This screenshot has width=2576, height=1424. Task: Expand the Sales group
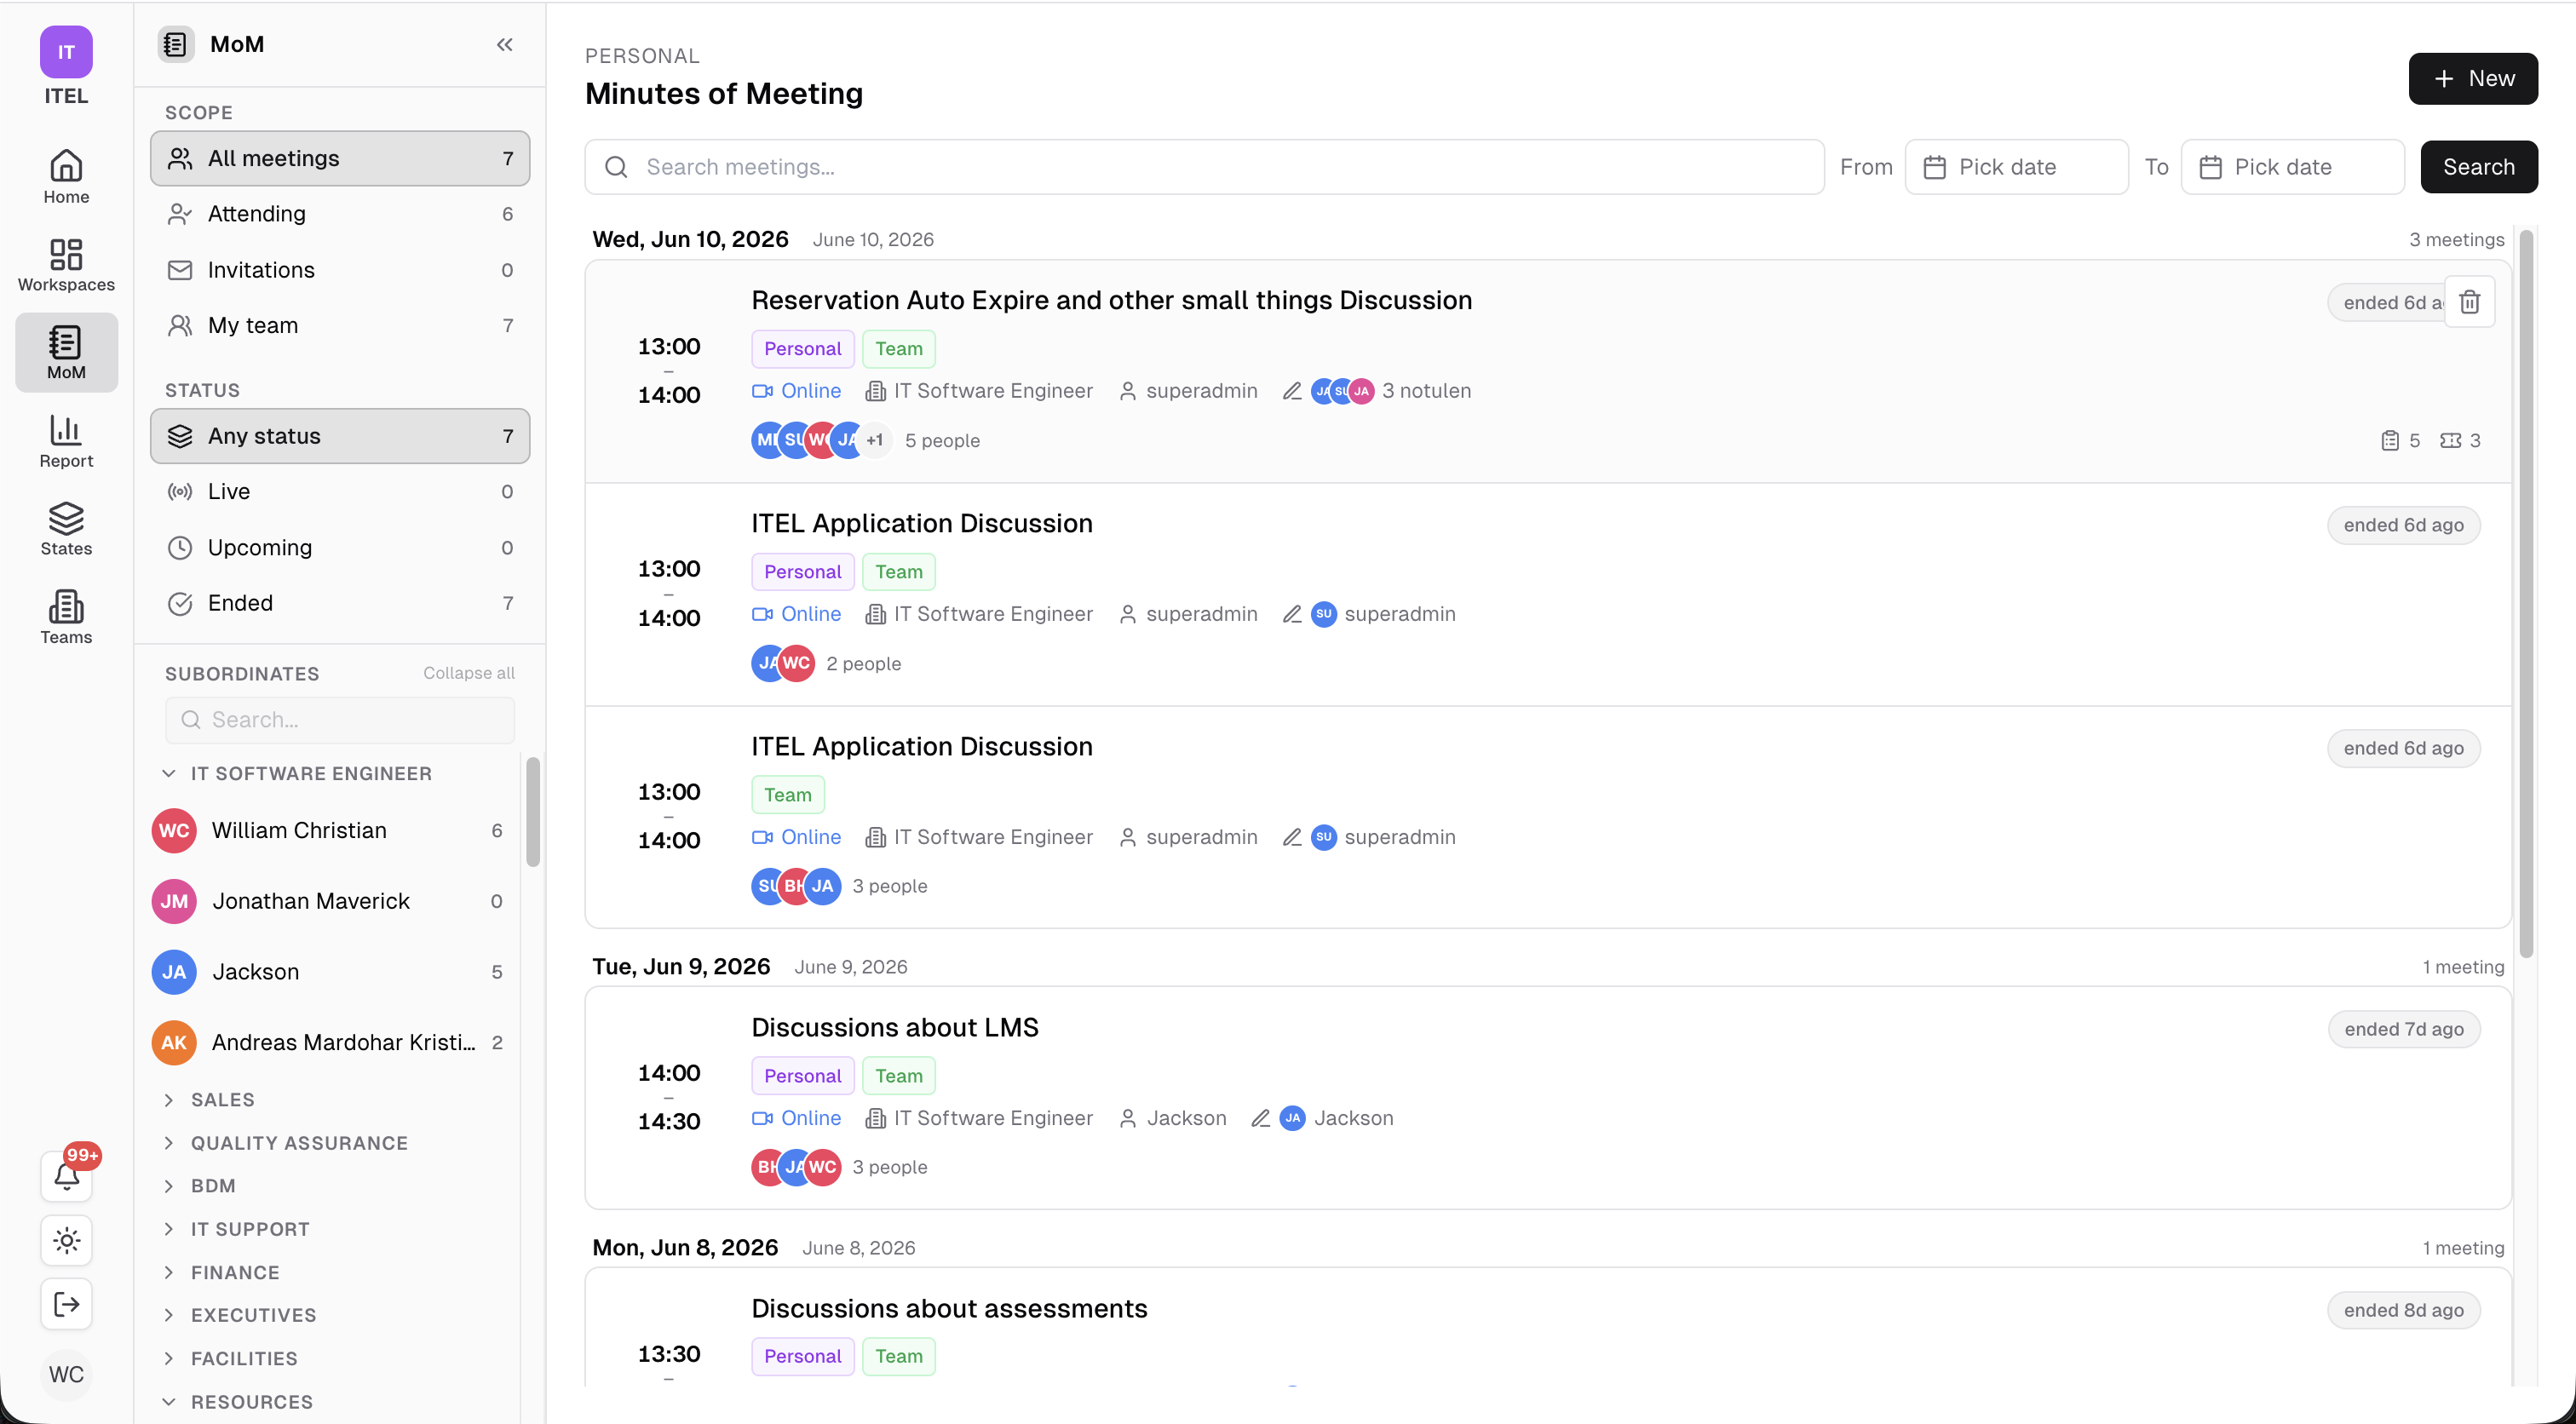coord(169,1099)
